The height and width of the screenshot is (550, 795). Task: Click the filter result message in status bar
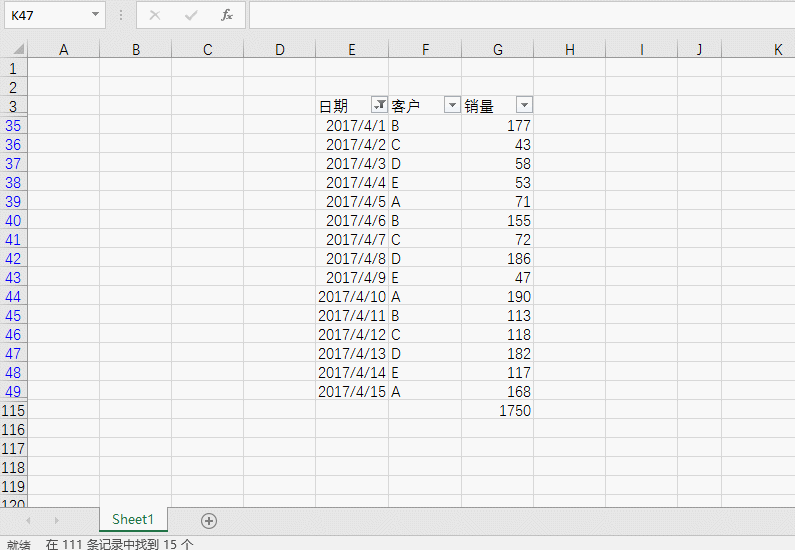119,544
